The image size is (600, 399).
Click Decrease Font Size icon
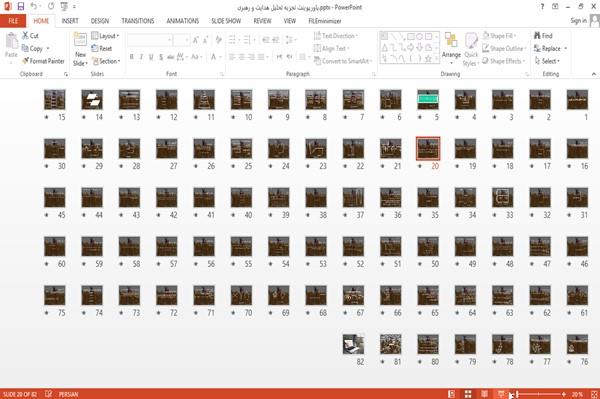click(x=206, y=40)
